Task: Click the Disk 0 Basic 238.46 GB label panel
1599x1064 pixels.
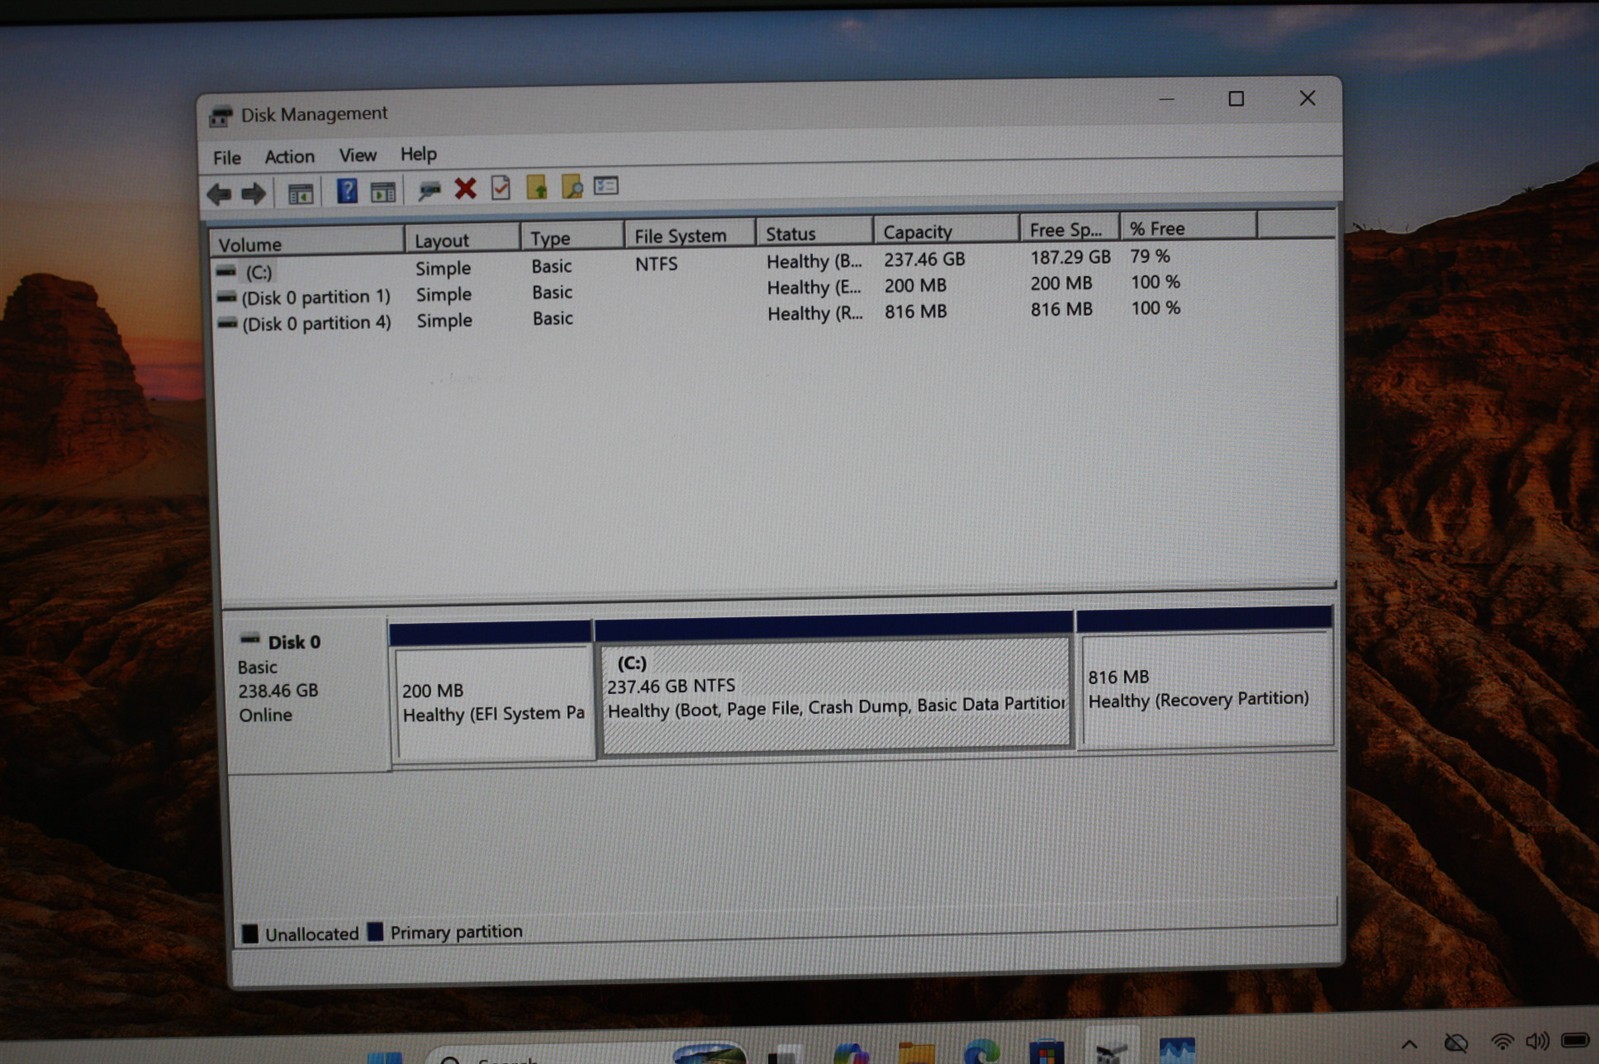Action: tap(306, 695)
